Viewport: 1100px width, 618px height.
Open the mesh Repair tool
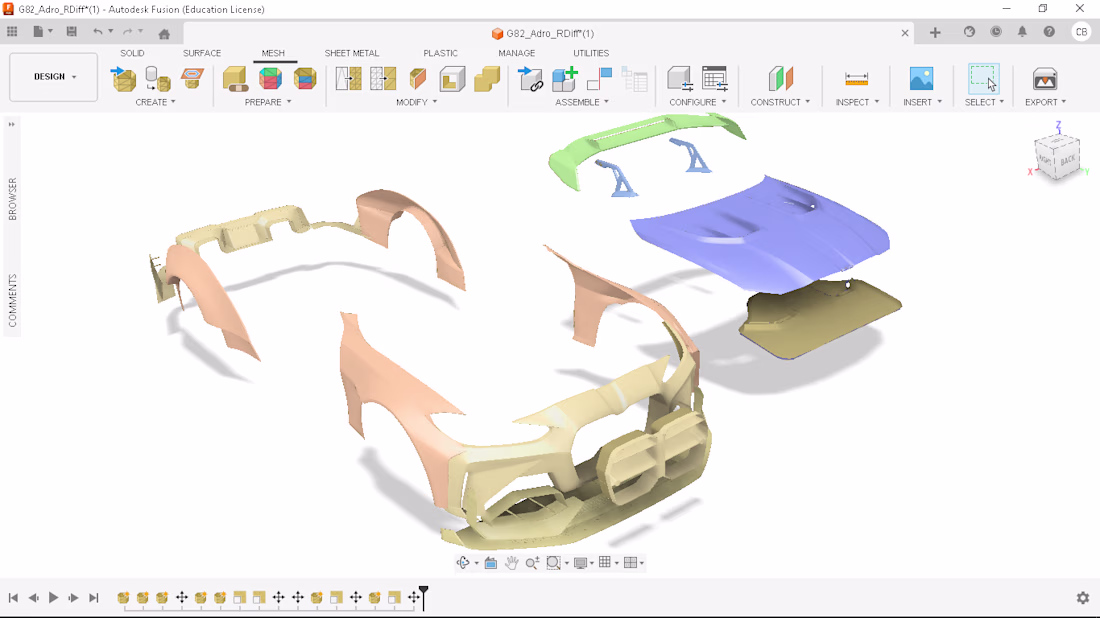click(235, 79)
